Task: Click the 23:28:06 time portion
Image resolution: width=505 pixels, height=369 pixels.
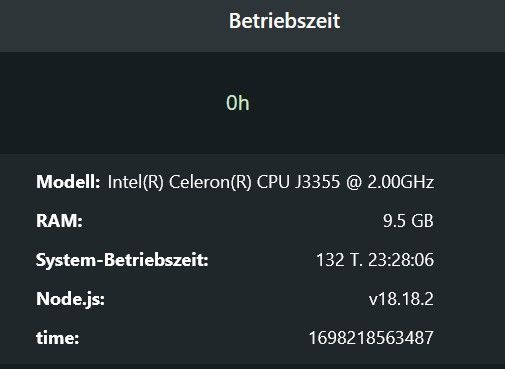Action: (401, 260)
